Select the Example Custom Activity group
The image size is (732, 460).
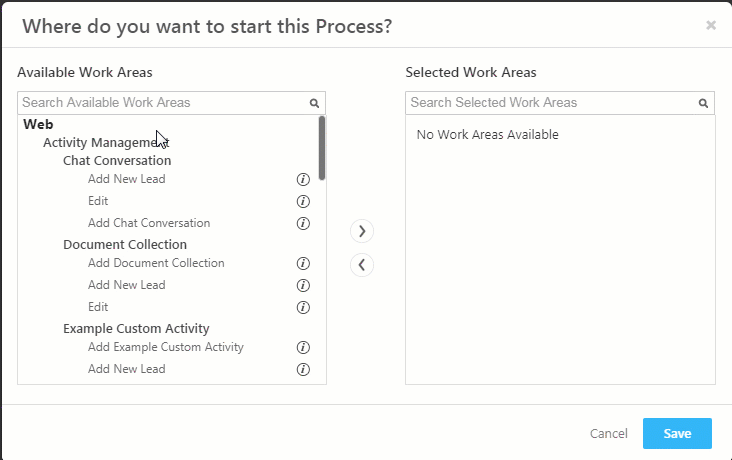click(136, 328)
